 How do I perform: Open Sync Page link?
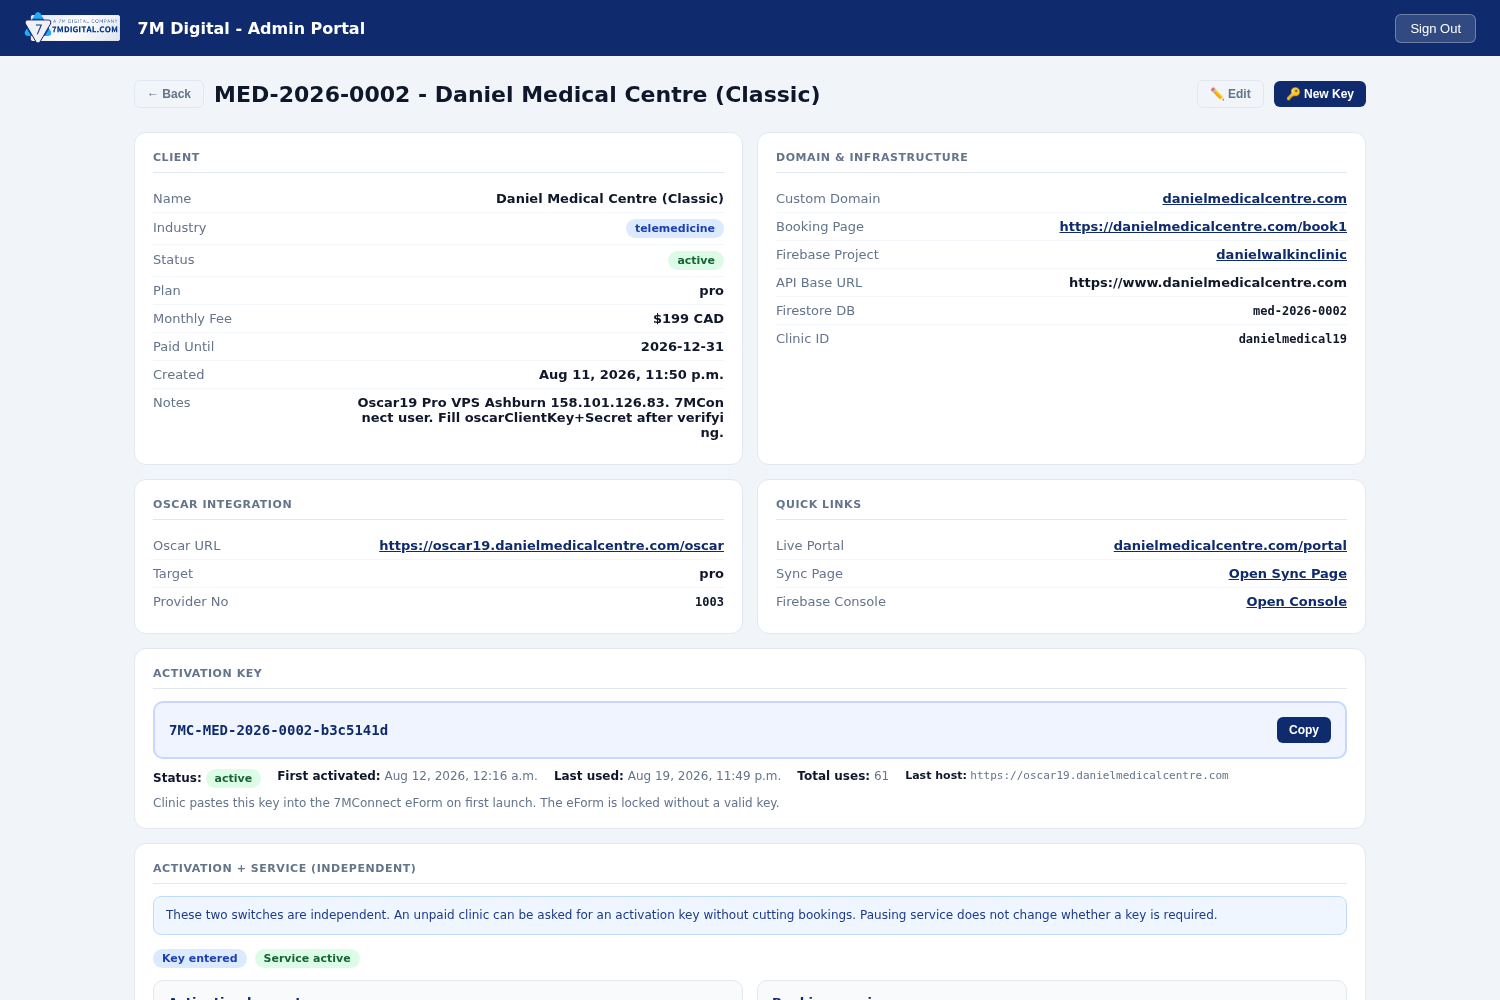point(1287,574)
